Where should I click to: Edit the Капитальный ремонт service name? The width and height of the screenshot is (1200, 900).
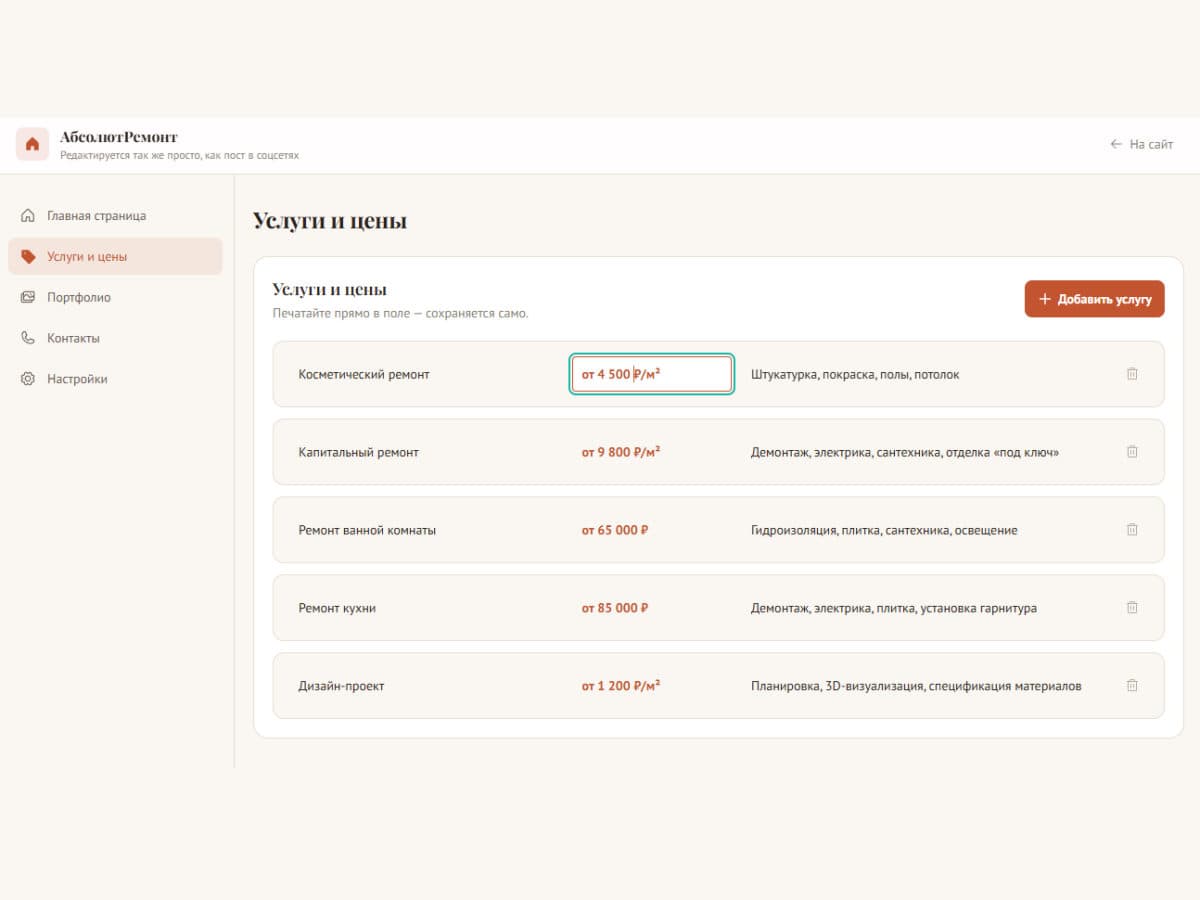coord(359,452)
